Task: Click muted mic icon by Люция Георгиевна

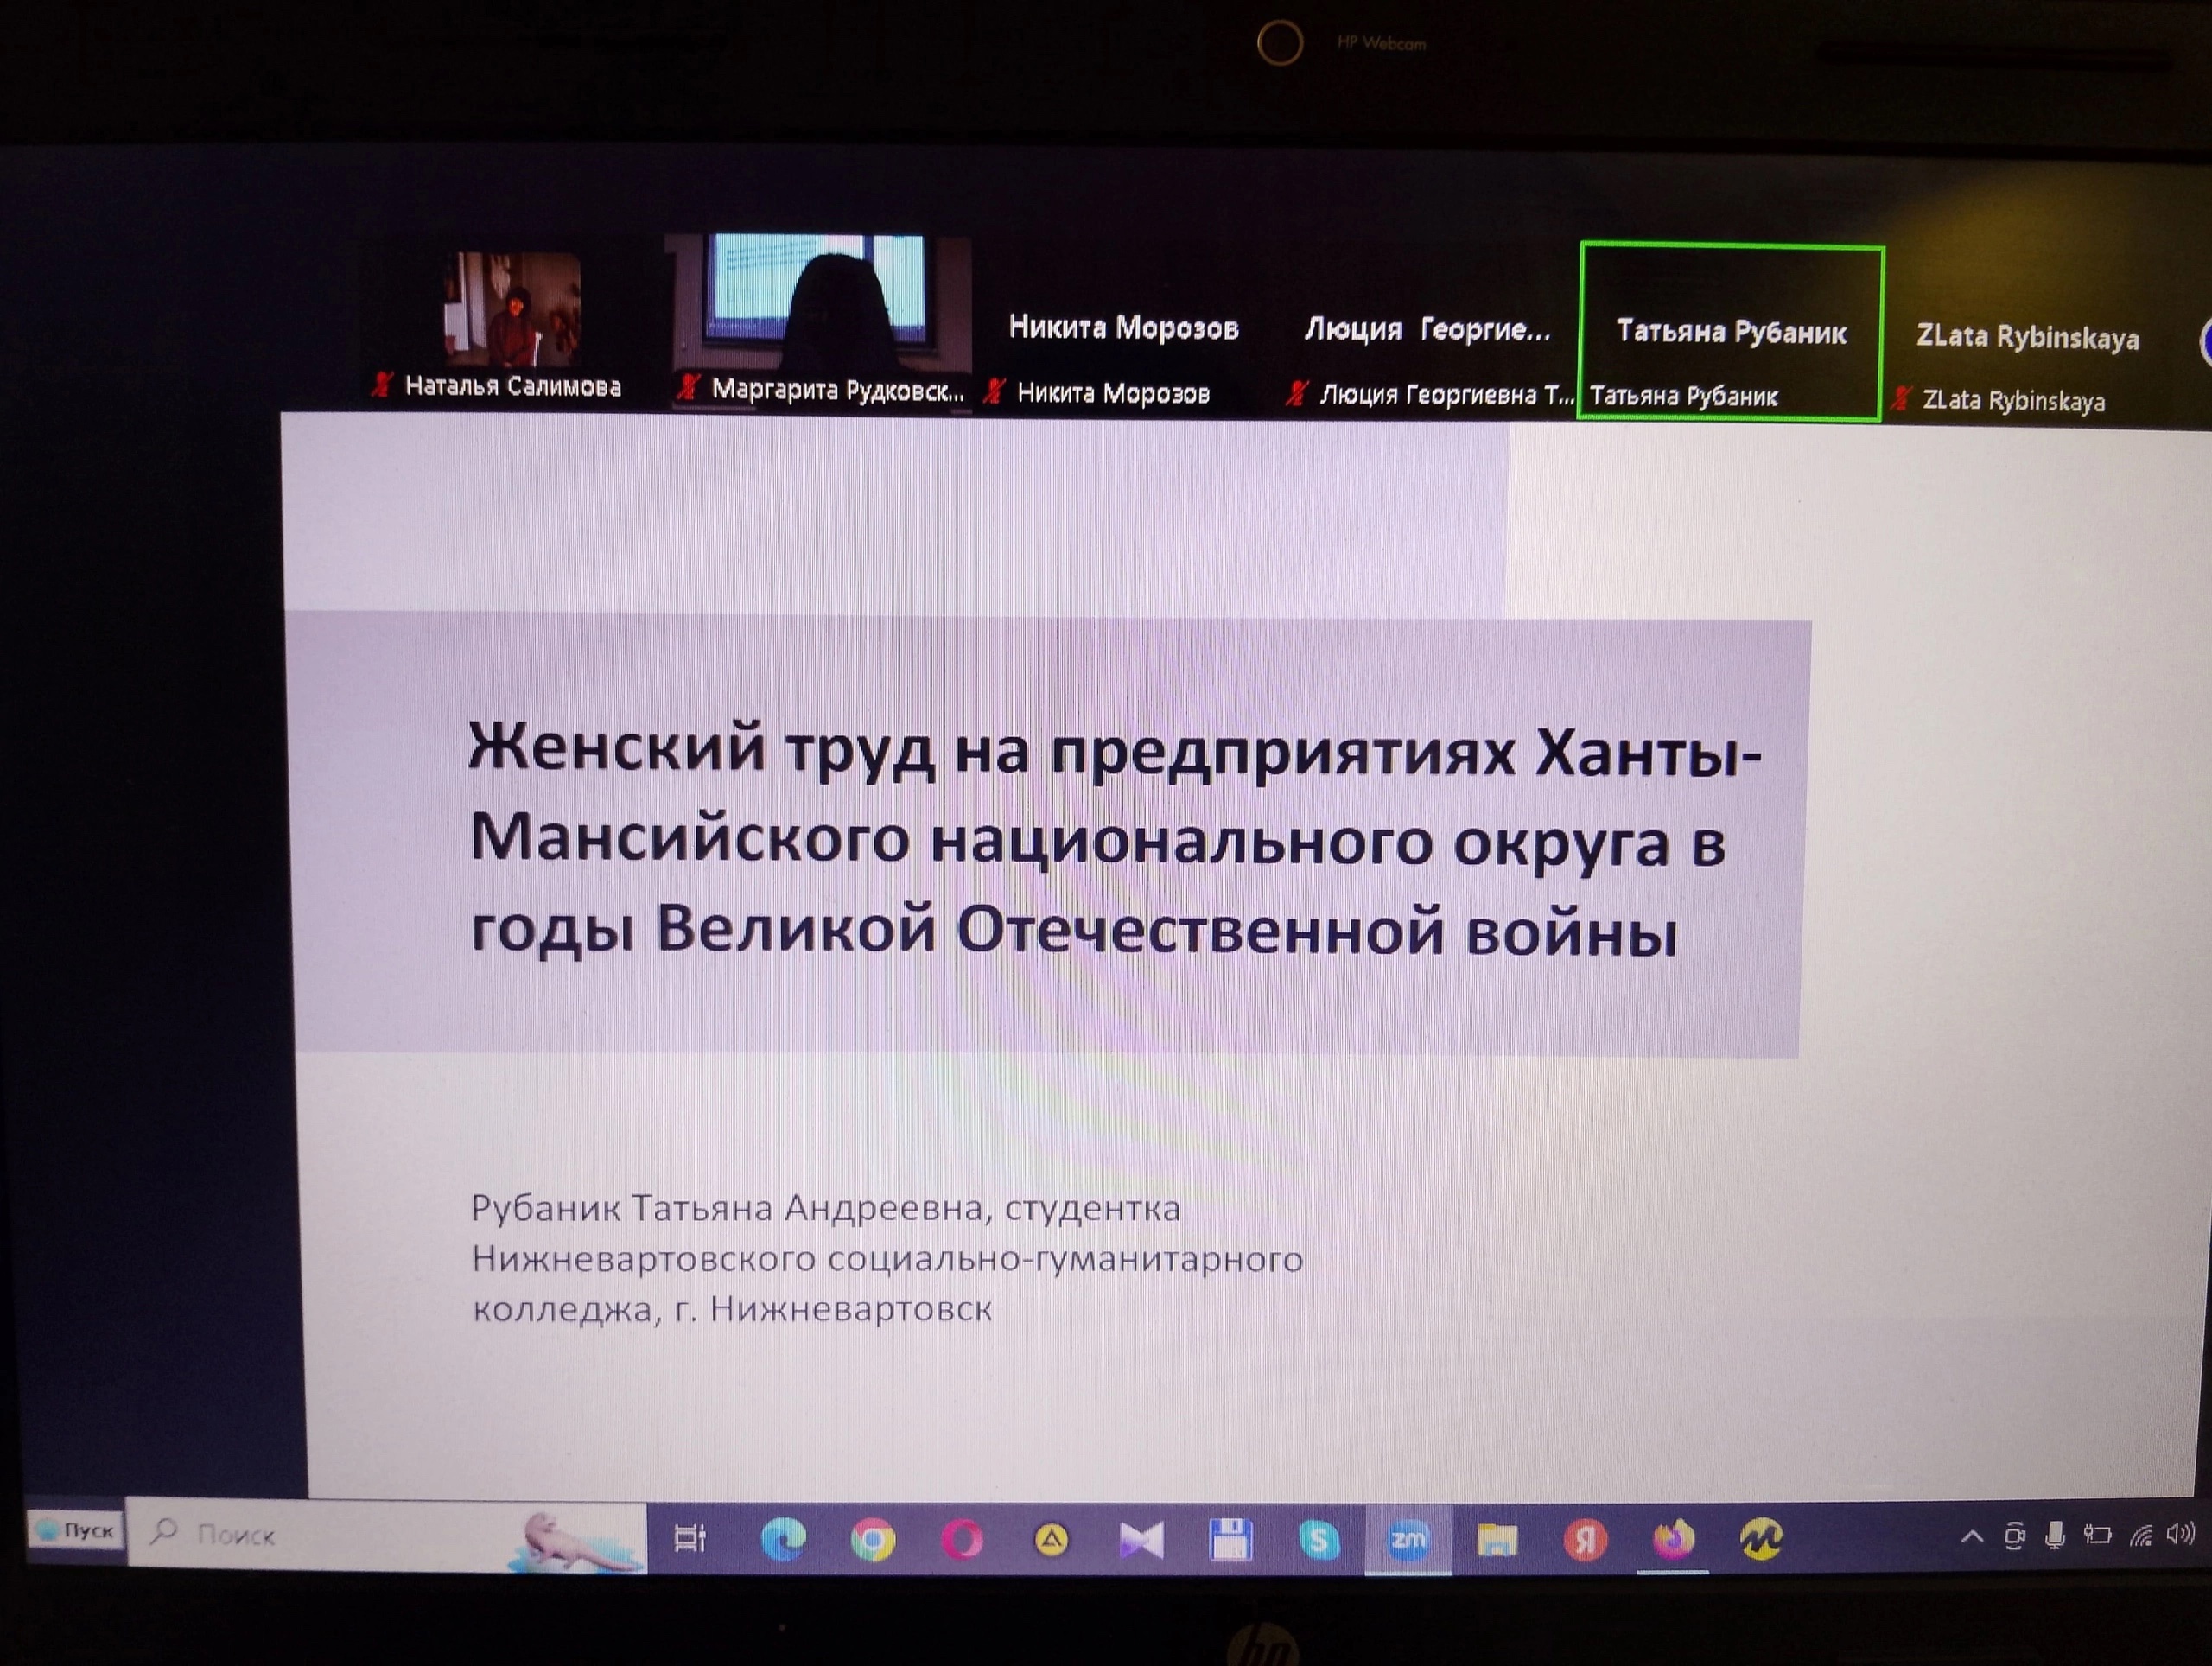Action: pyautogui.click(x=1296, y=393)
